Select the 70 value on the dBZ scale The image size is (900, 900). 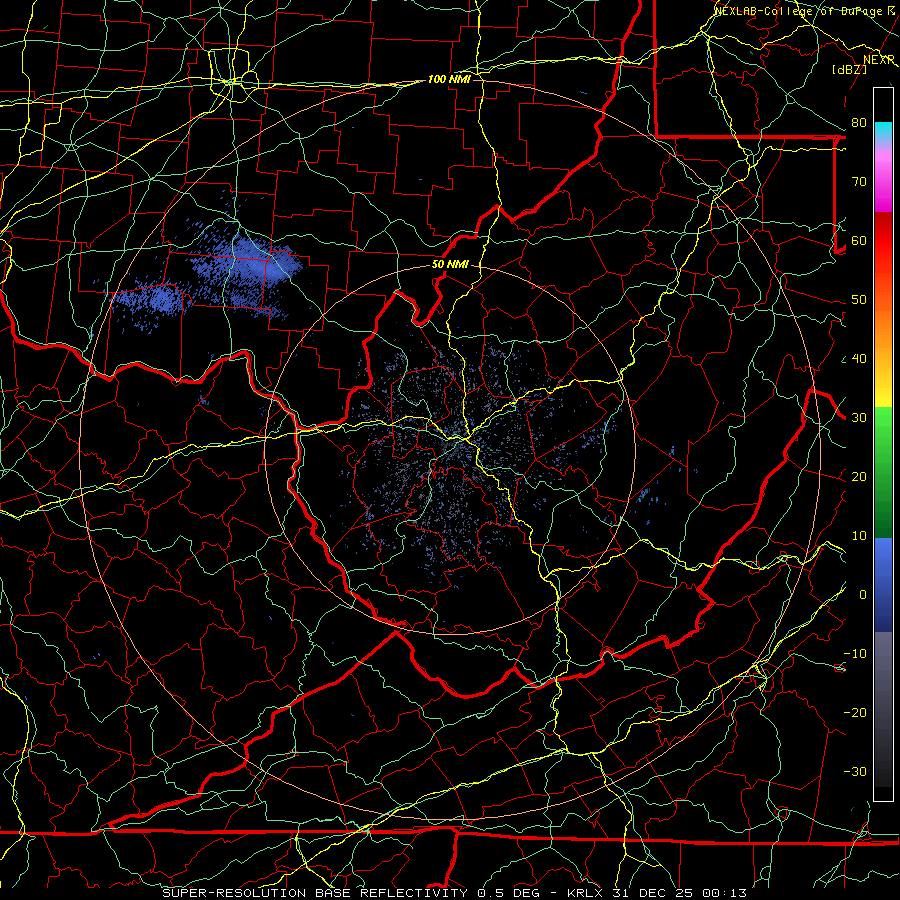[x=859, y=182]
